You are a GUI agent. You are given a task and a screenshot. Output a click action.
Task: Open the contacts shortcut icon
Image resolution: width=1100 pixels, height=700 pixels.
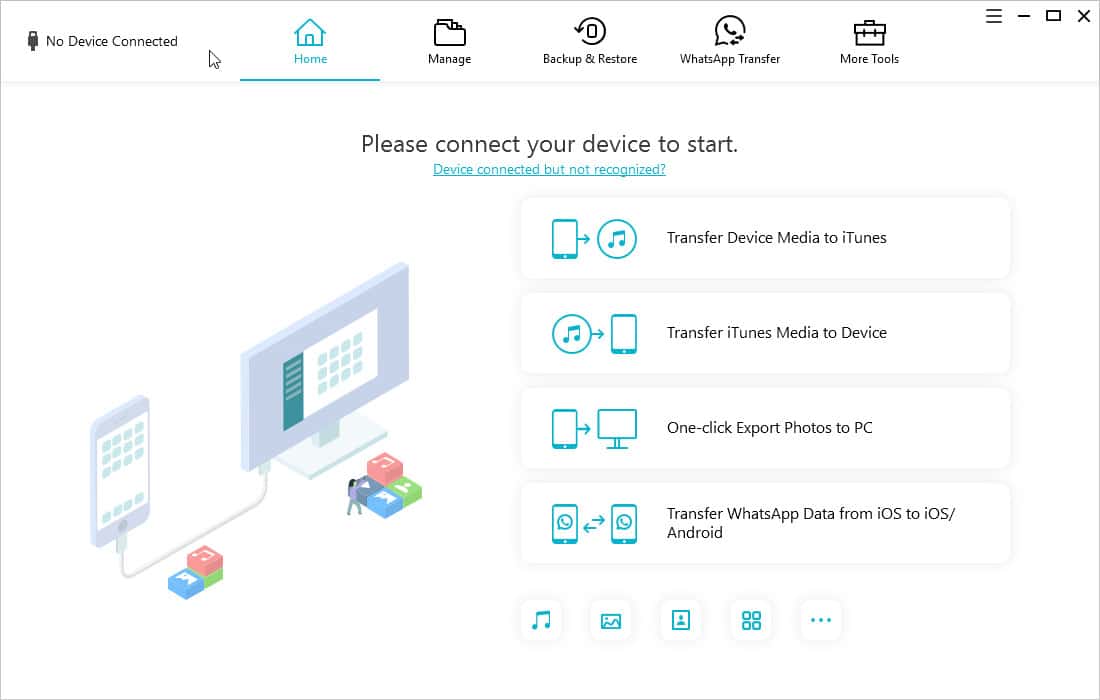coord(681,620)
